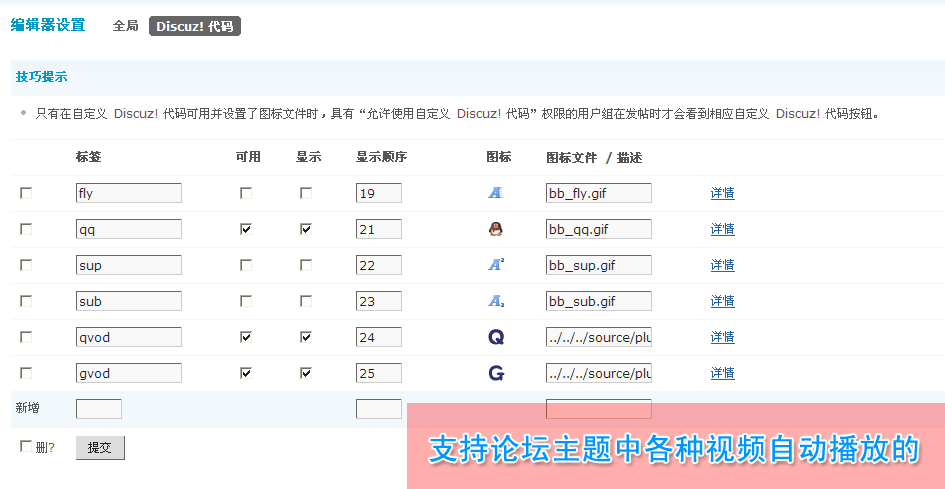Image resolution: width=945 pixels, height=489 pixels.
Task: Click display order field showing 22
Action: click(378, 265)
